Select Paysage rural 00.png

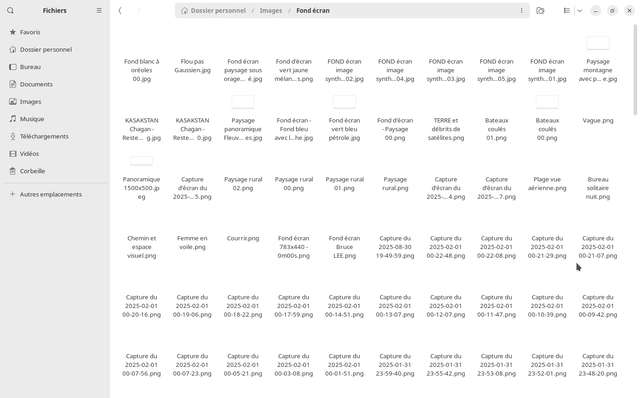pyautogui.click(x=293, y=184)
